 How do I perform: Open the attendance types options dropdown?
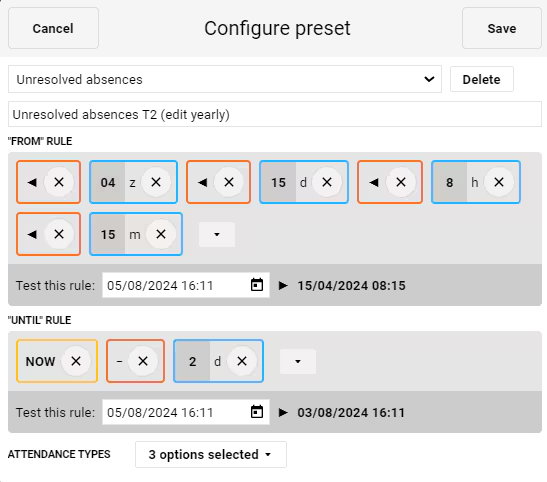point(211,454)
